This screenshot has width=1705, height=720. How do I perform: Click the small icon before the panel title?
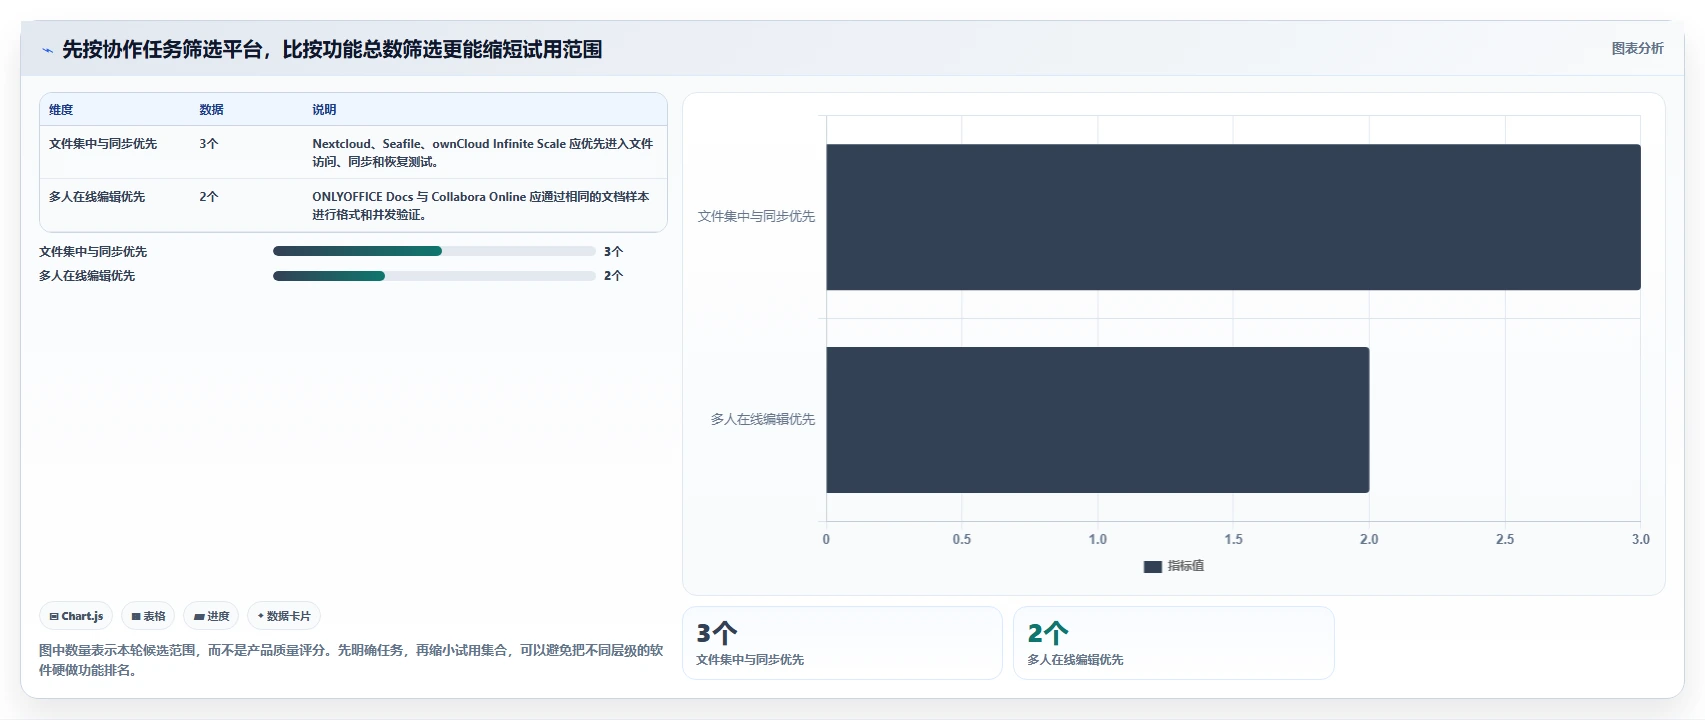[x=47, y=50]
